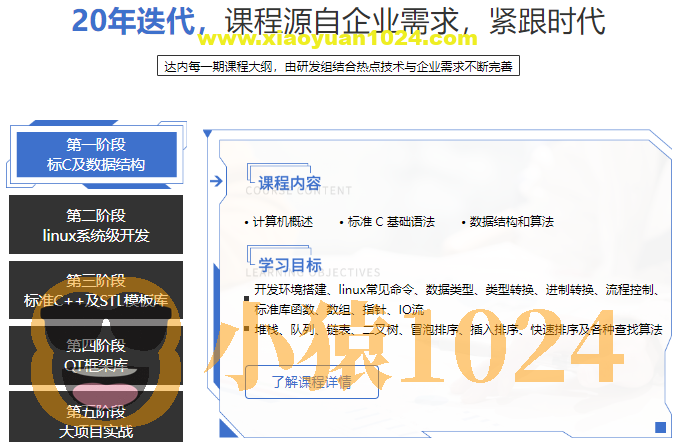Viewport: 675px width, 442px height.
Task: Click the blue right arrow beside 课程内容
Action: [x=215, y=181]
